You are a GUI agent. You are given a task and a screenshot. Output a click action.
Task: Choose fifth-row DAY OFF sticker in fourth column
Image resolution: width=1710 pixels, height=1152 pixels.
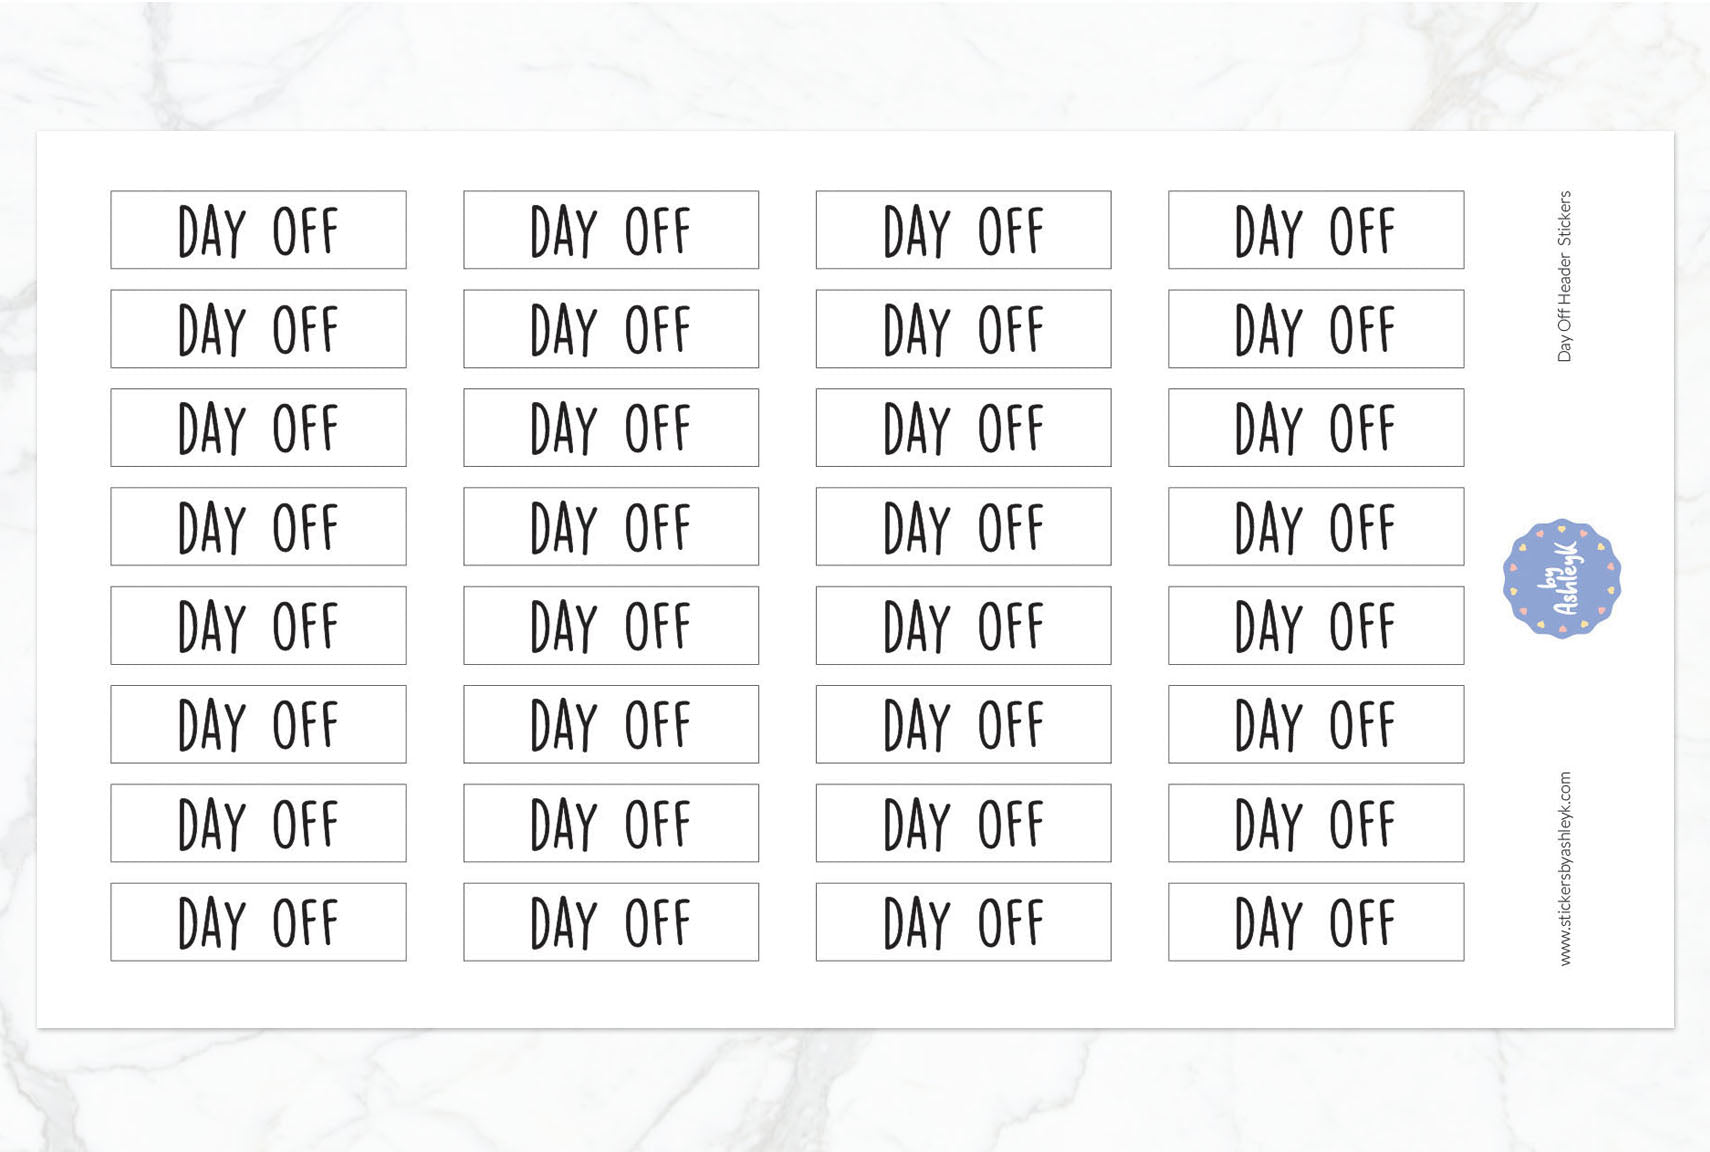pyautogui.click(x=1315, y=626)
